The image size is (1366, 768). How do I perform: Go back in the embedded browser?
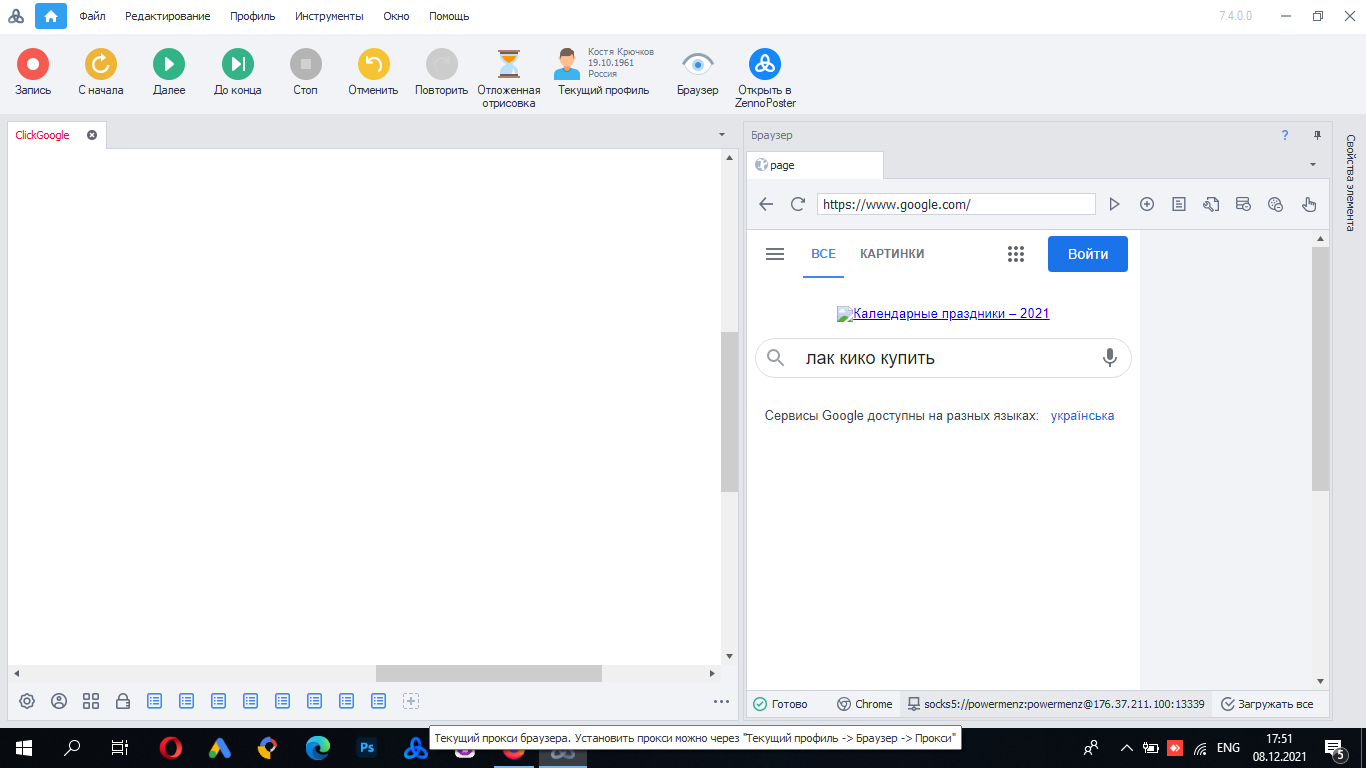click(x=766, y=204)
